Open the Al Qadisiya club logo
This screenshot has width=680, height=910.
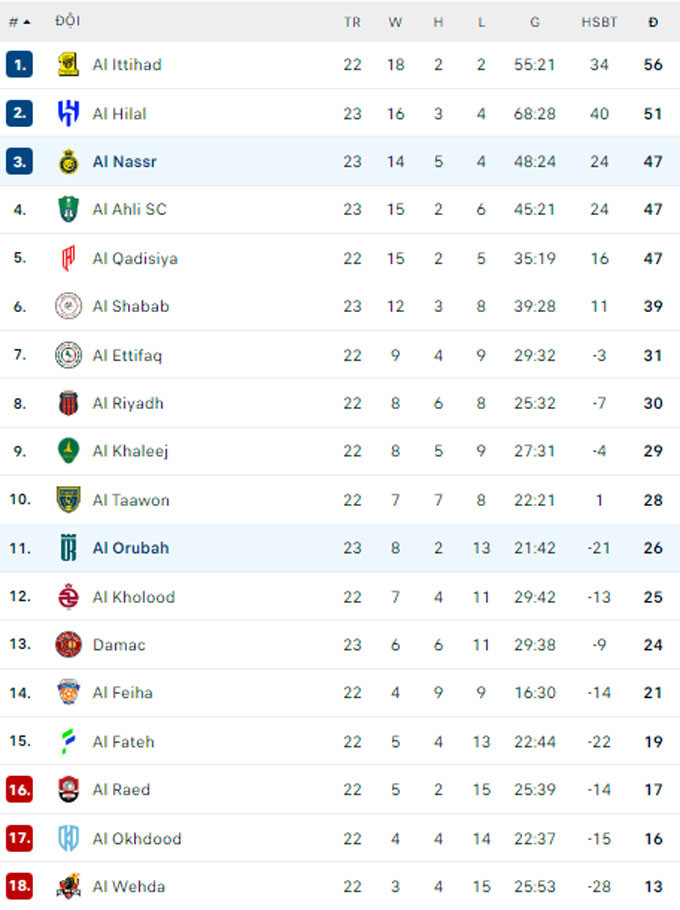pos(68,258)
